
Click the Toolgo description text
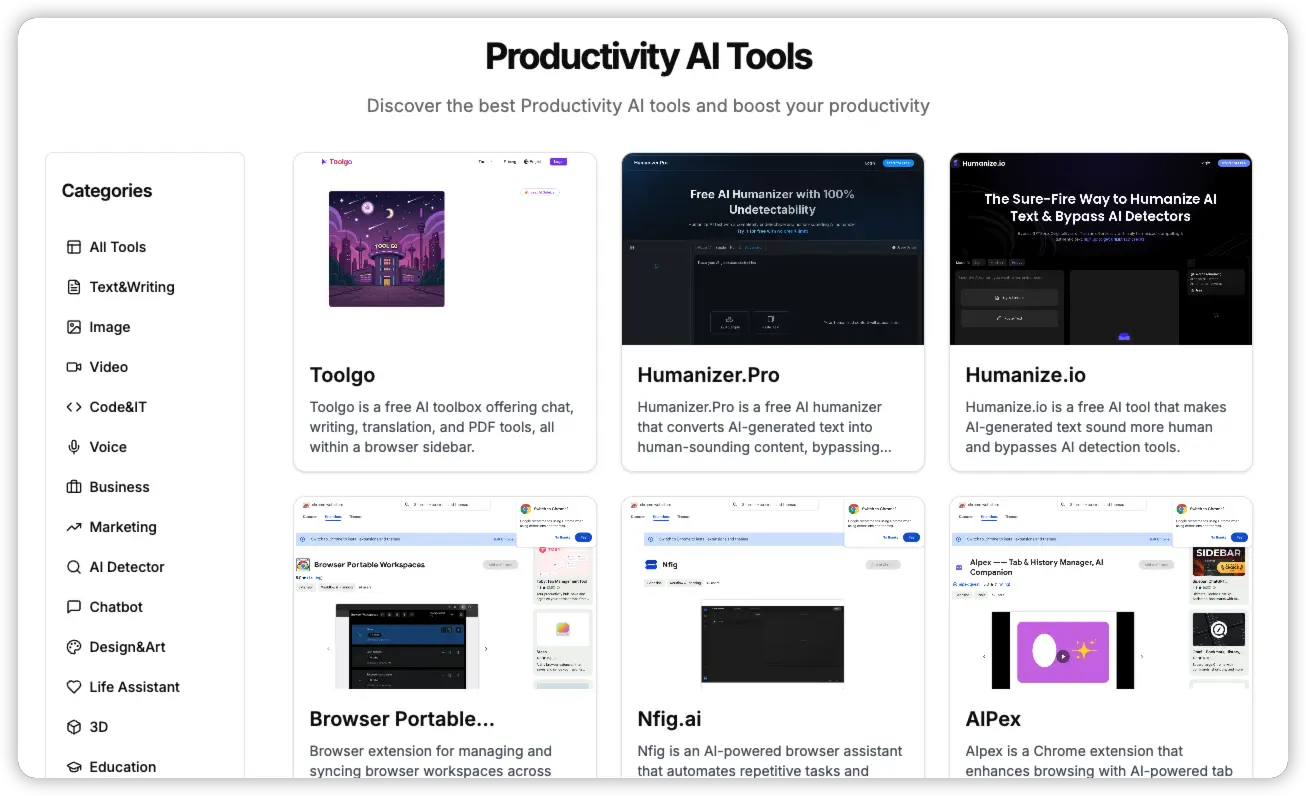click(x=441, y=427)
